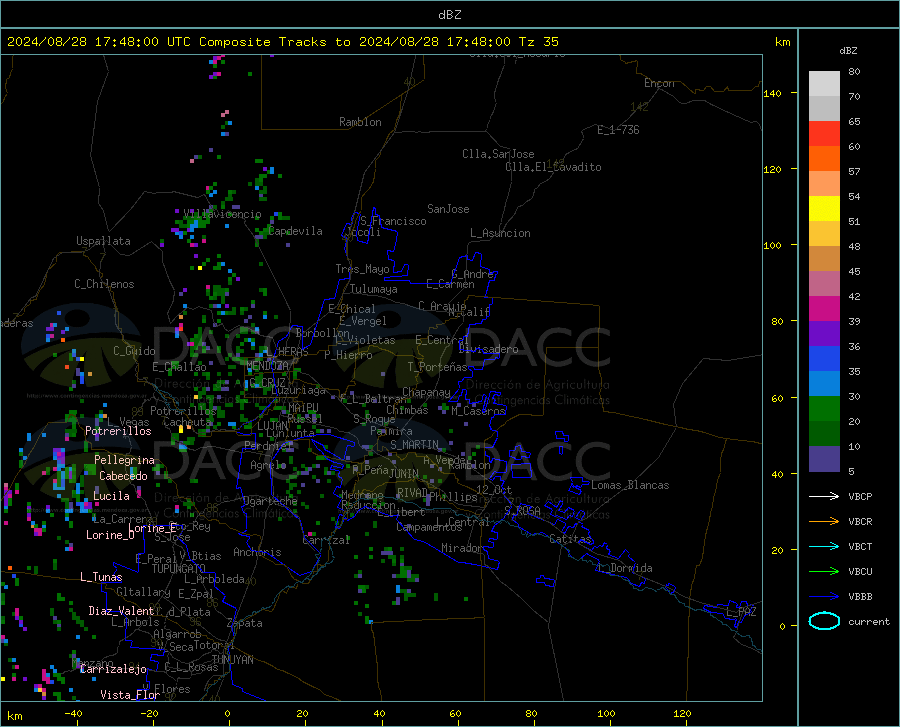The image size is (900, 727).
Task: Click the JUNIN map label
Action: pyautogui.click(x=404, y=473)
